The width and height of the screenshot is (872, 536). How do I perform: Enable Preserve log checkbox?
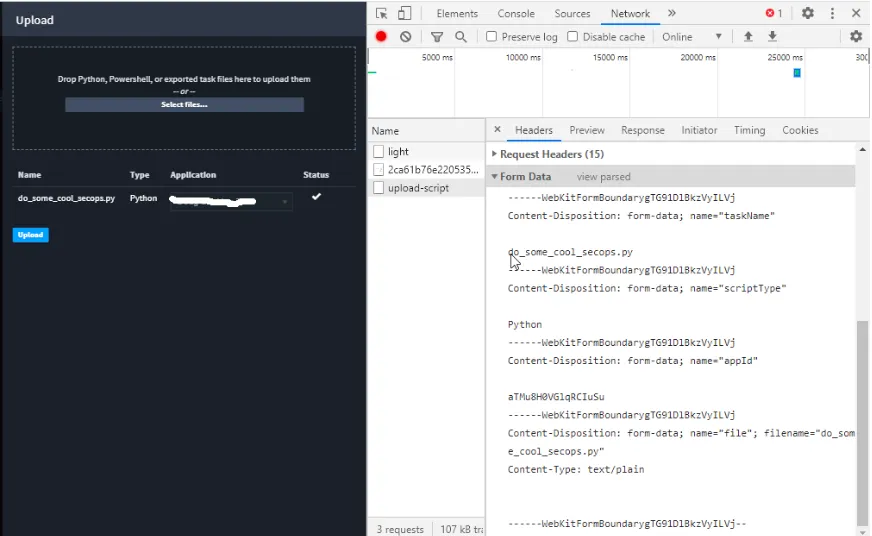click(491, 37)
